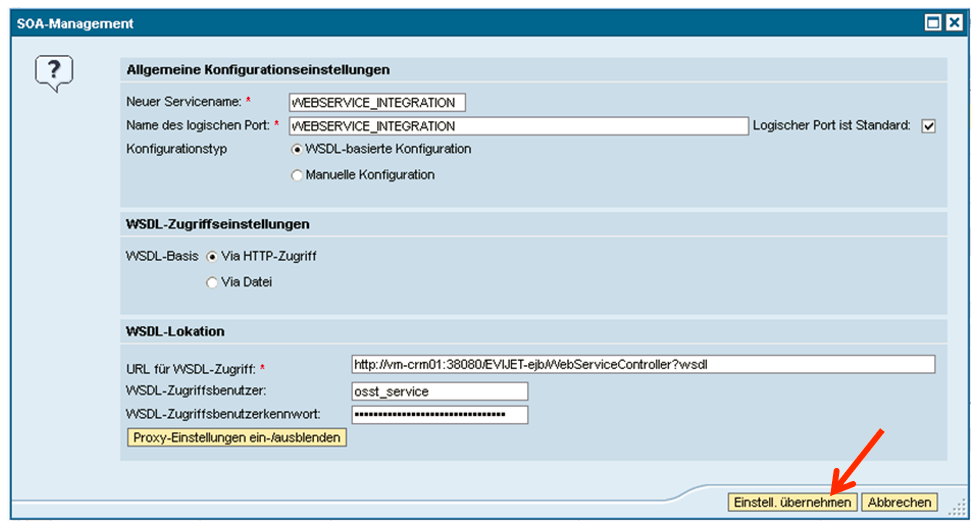Toggle 'Logischer Port ist Standard' checkbox
The width and height of the screenshot is (973, 524).
tap(928, 126)
